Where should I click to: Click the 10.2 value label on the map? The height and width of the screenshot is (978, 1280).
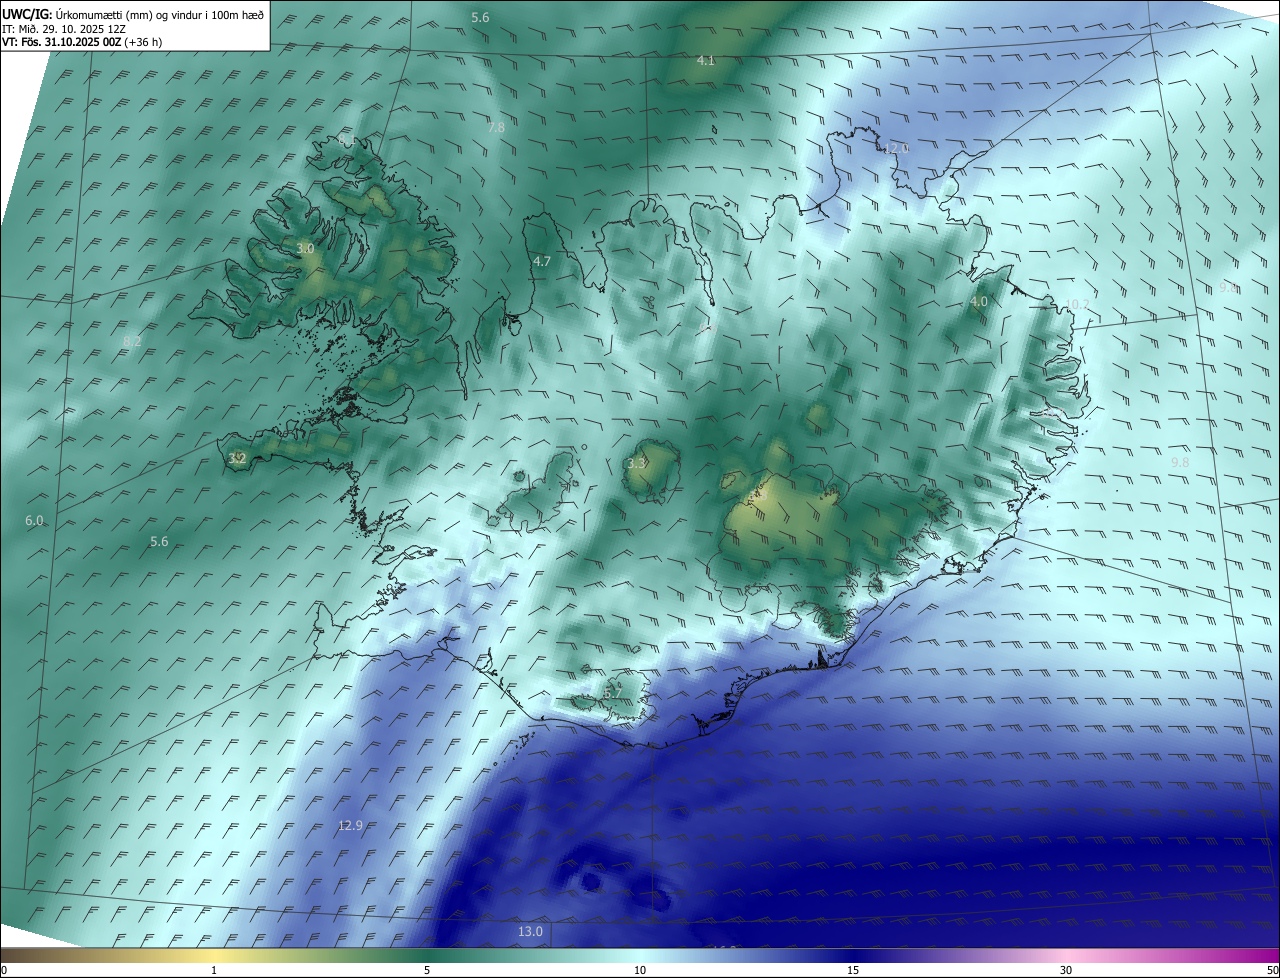tap(1077, 304)
